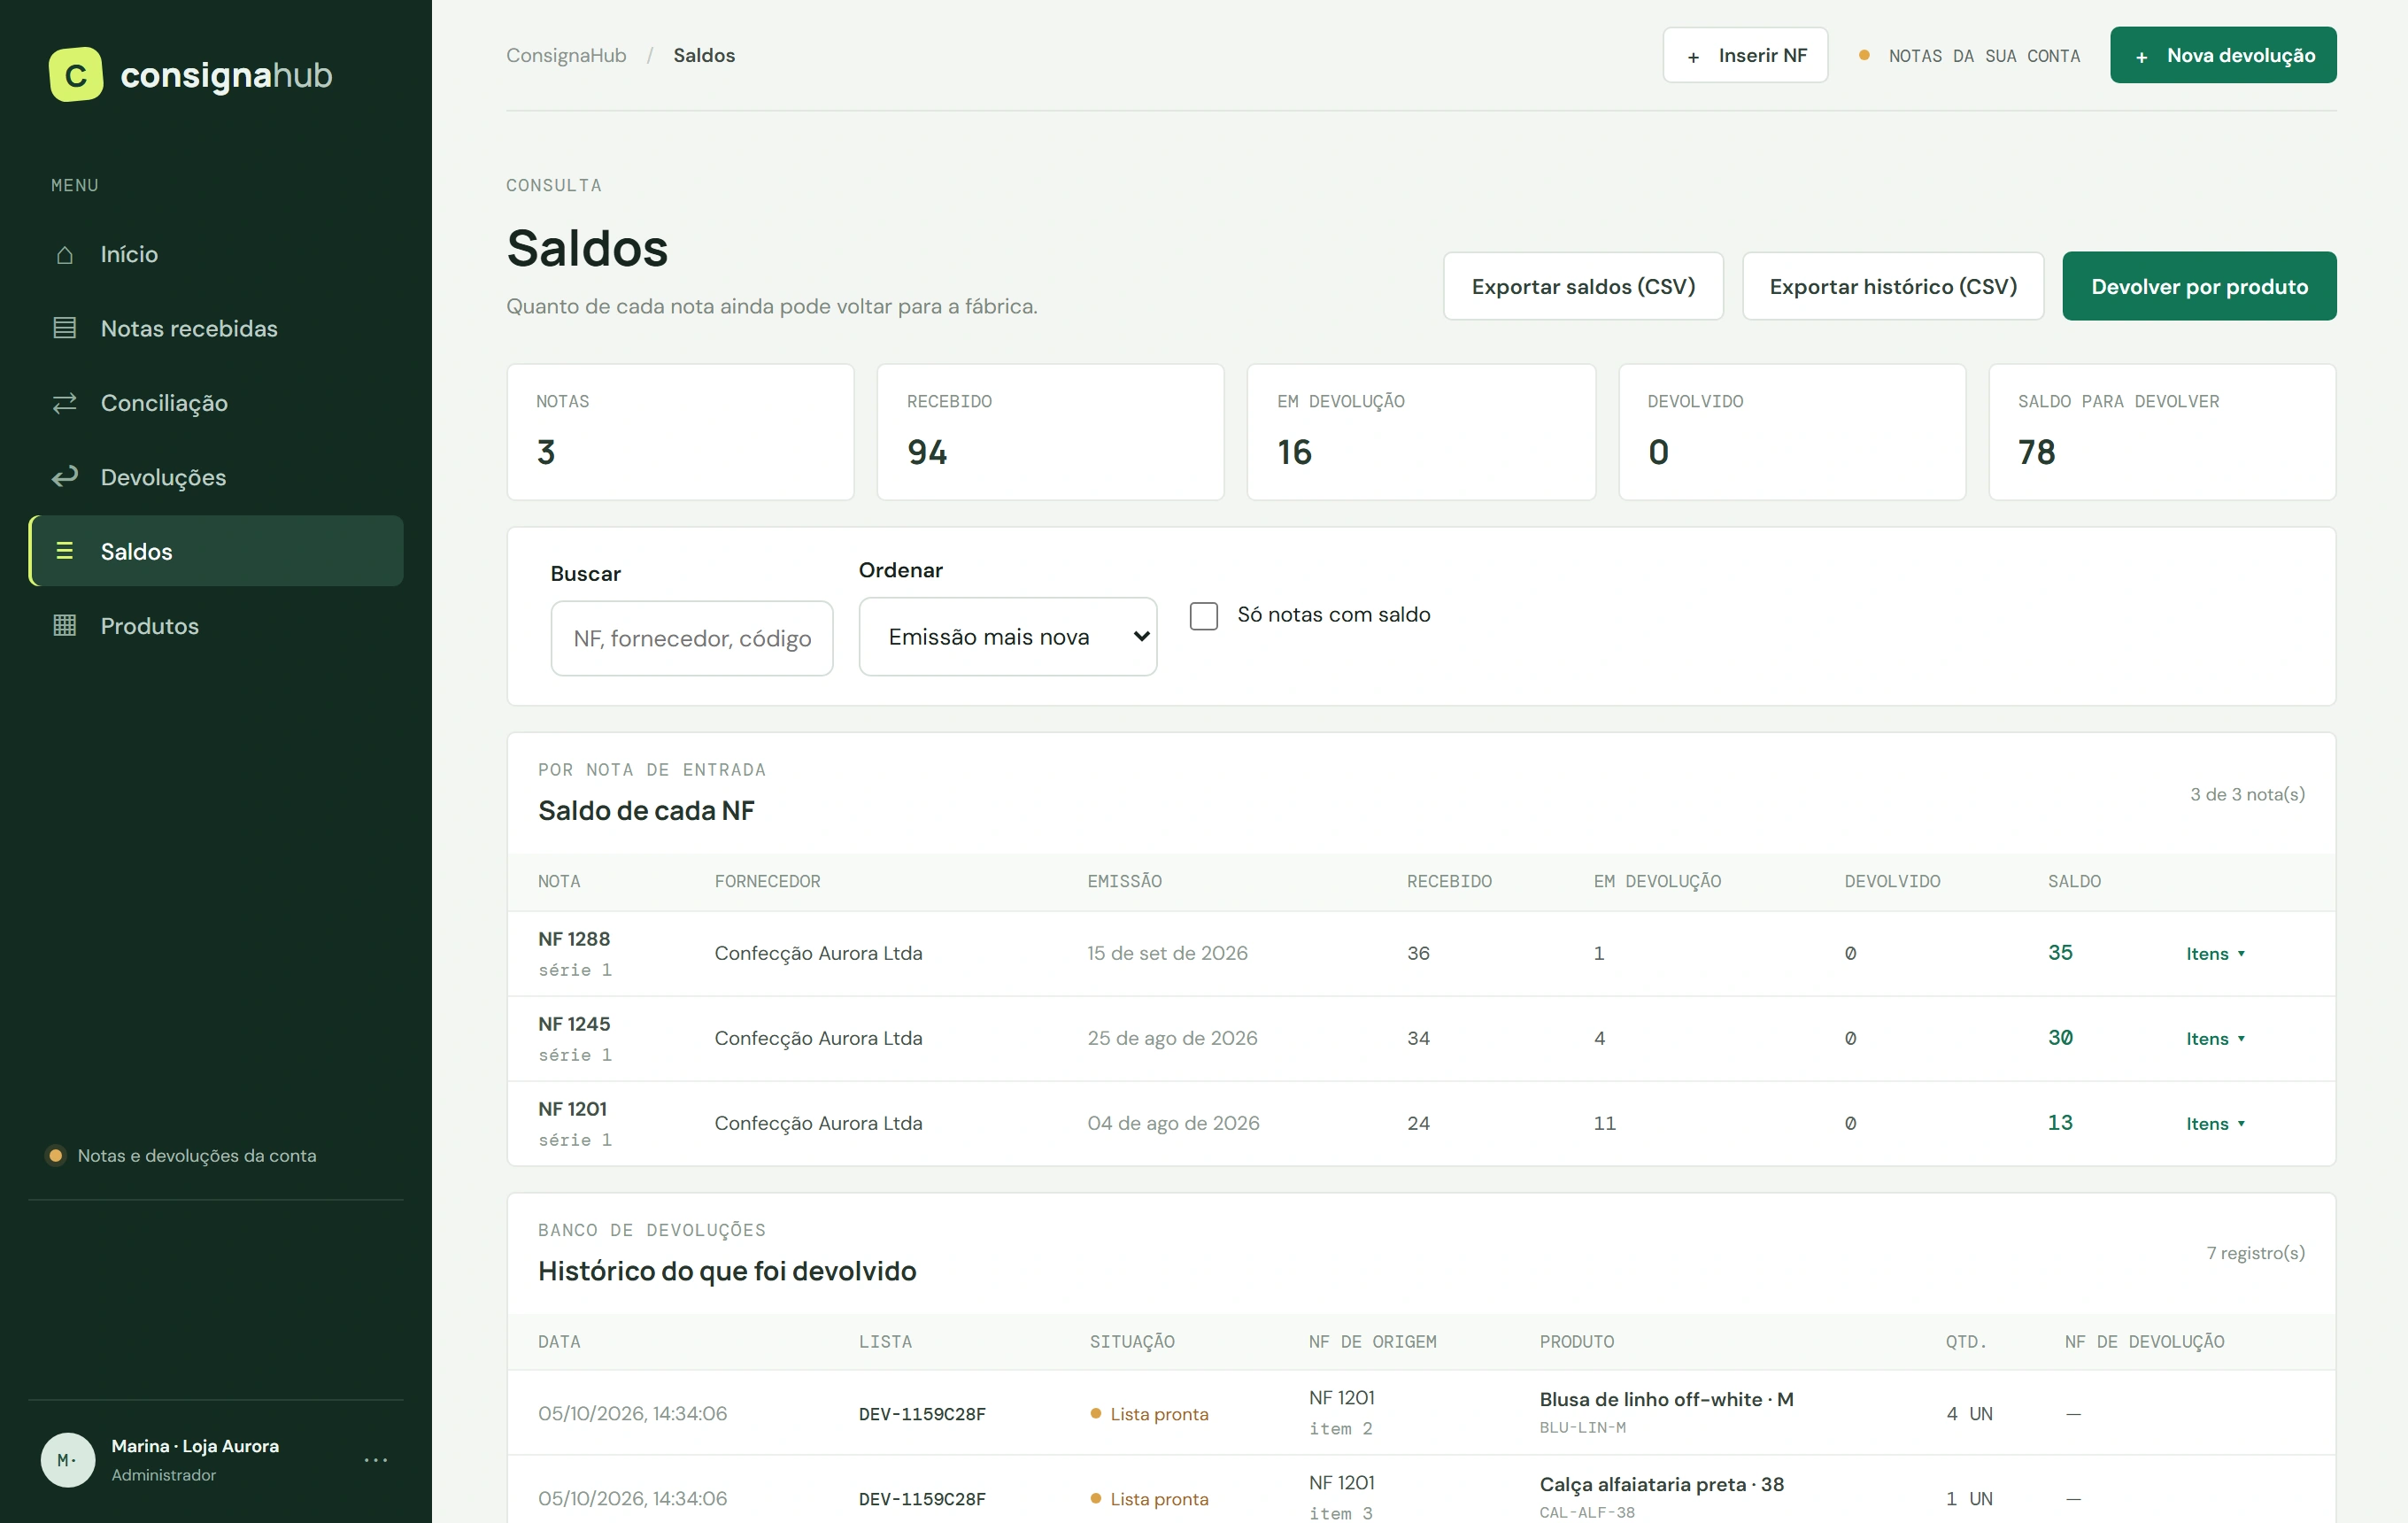Open the user options ellipsis menu
The image size is (2408, 1523).
376,1460
